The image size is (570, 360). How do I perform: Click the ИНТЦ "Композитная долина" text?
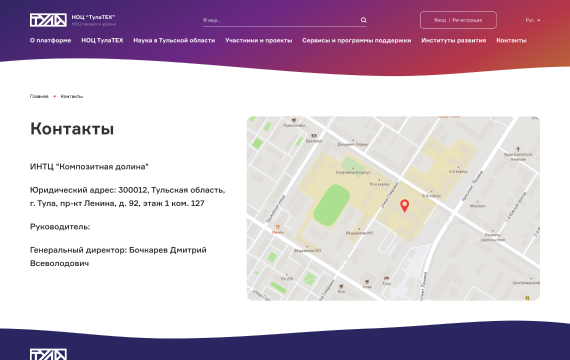tap(89, 167)
